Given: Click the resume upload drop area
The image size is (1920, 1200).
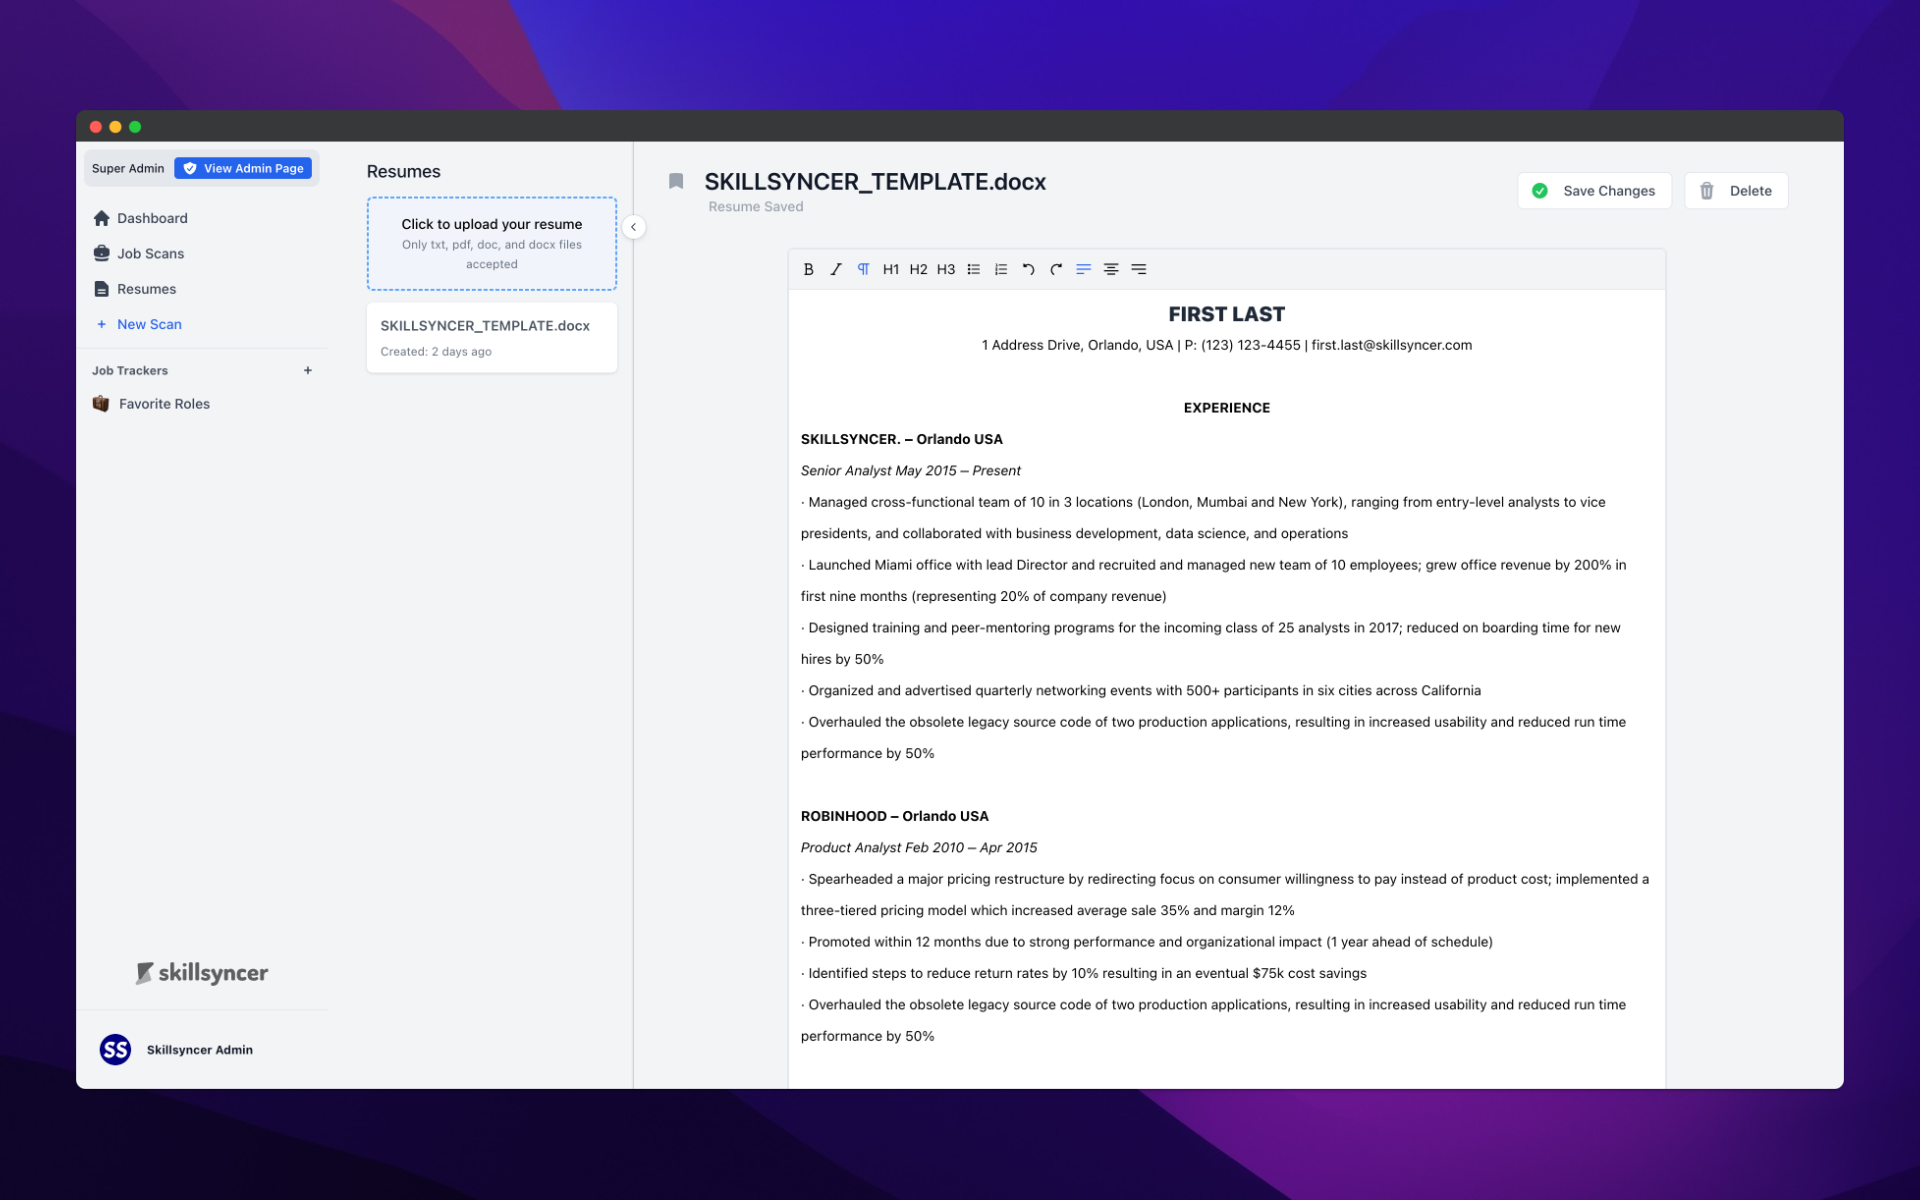Looking at the screenshot, I should pyautogui.click(x=491, y=243).
